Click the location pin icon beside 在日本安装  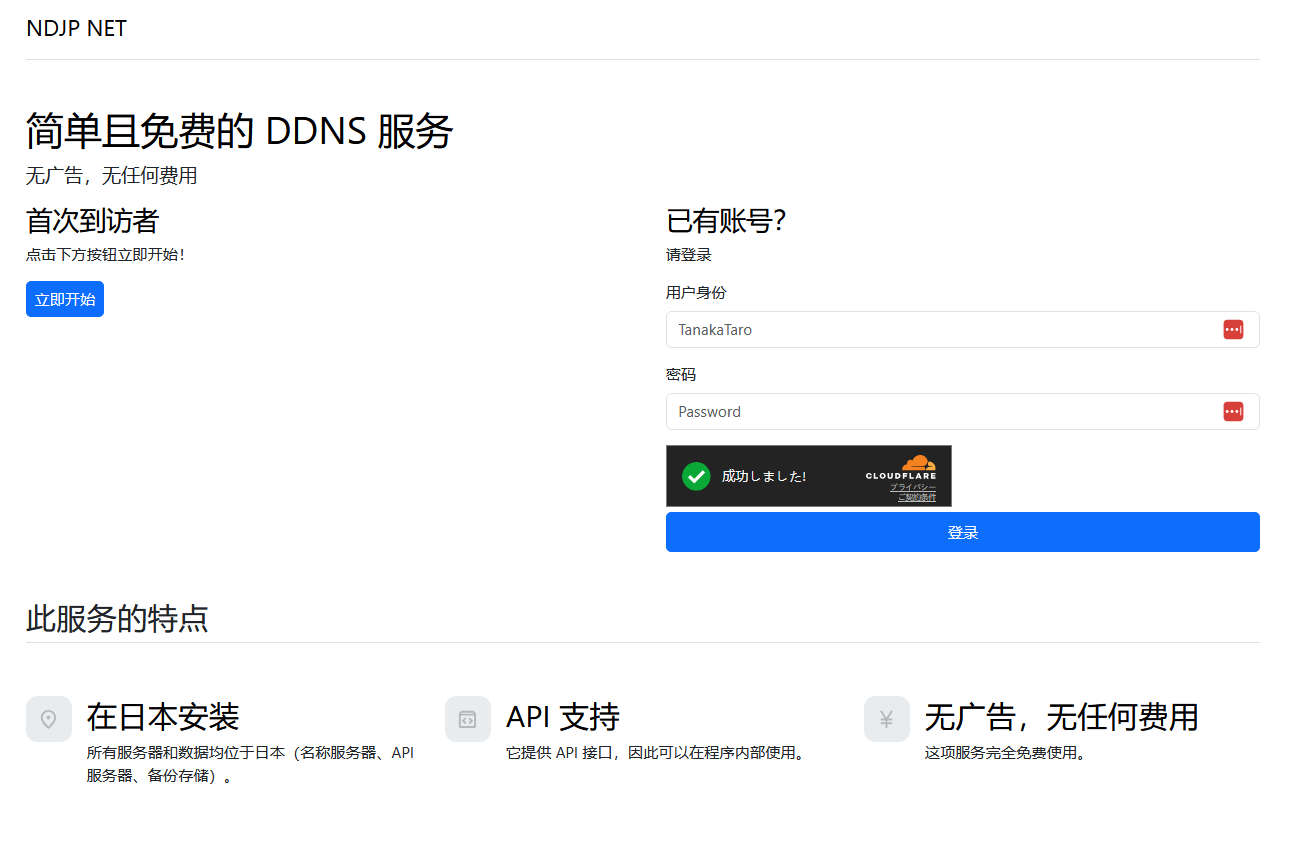[49, 719]
